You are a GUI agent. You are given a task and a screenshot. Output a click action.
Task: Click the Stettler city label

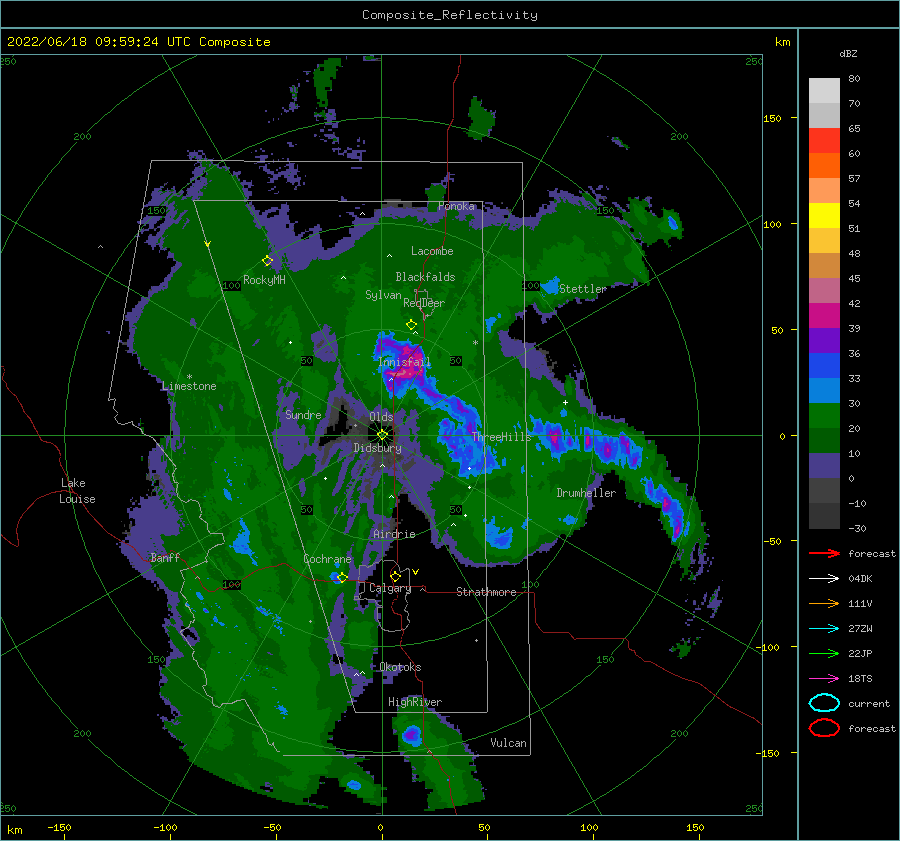(x=583, y=289)
